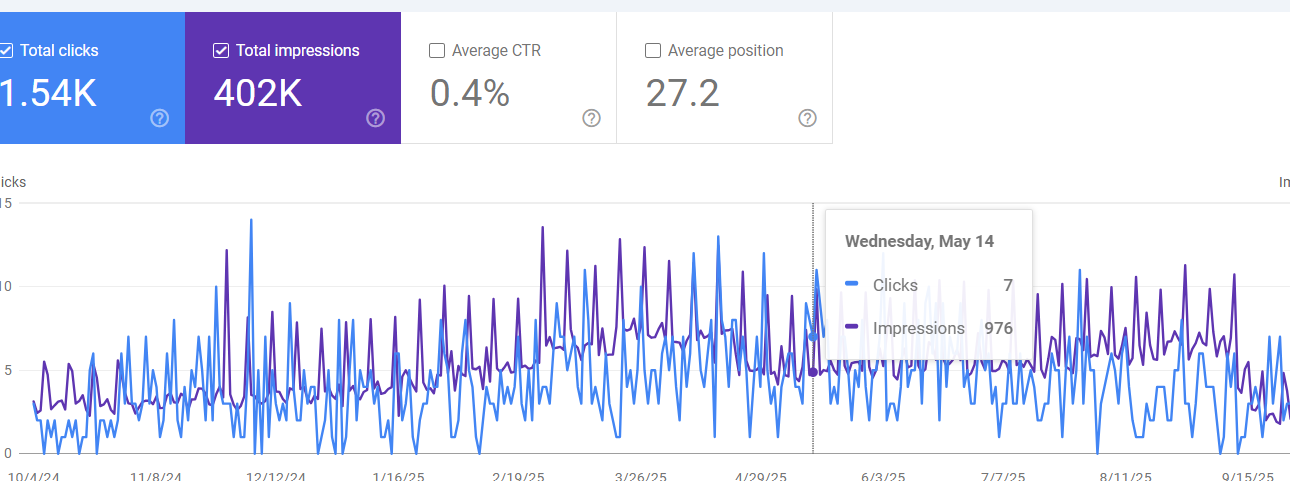Click the 0.4% average CTR figure
Viewport: 1290px width, 481px height.
[470, 93]
